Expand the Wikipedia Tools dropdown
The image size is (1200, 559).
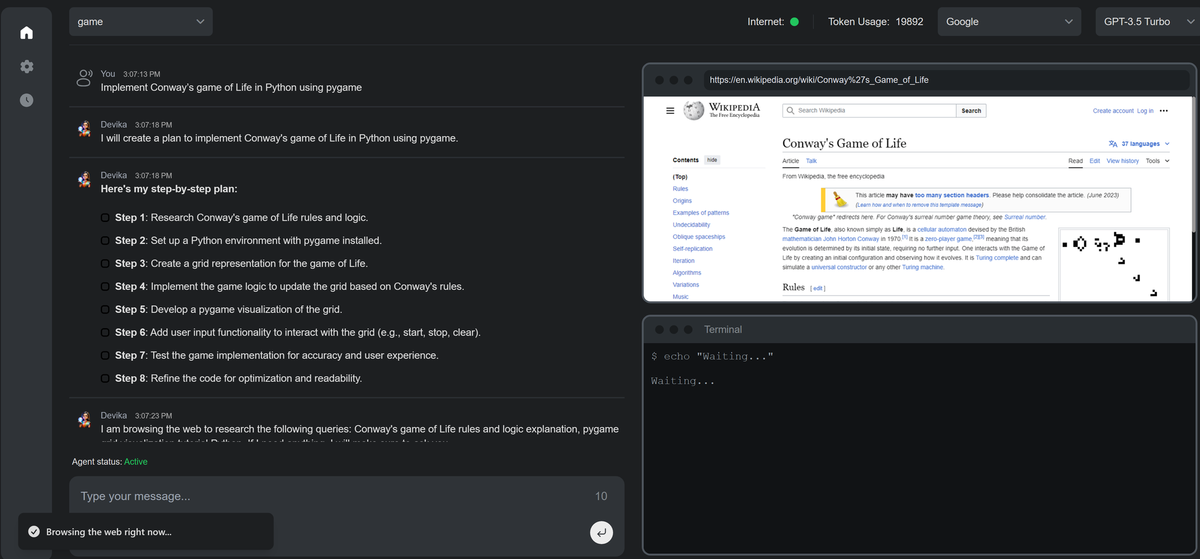point(1157,161)
